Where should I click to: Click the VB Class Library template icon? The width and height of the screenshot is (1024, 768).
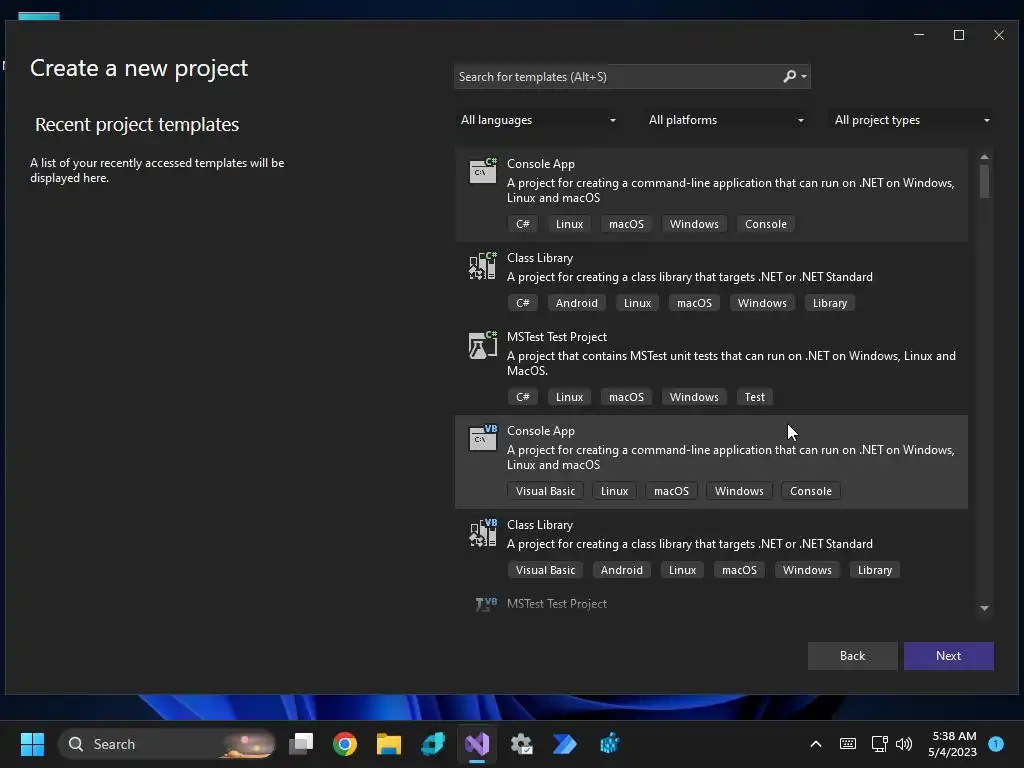pos(483,532)
